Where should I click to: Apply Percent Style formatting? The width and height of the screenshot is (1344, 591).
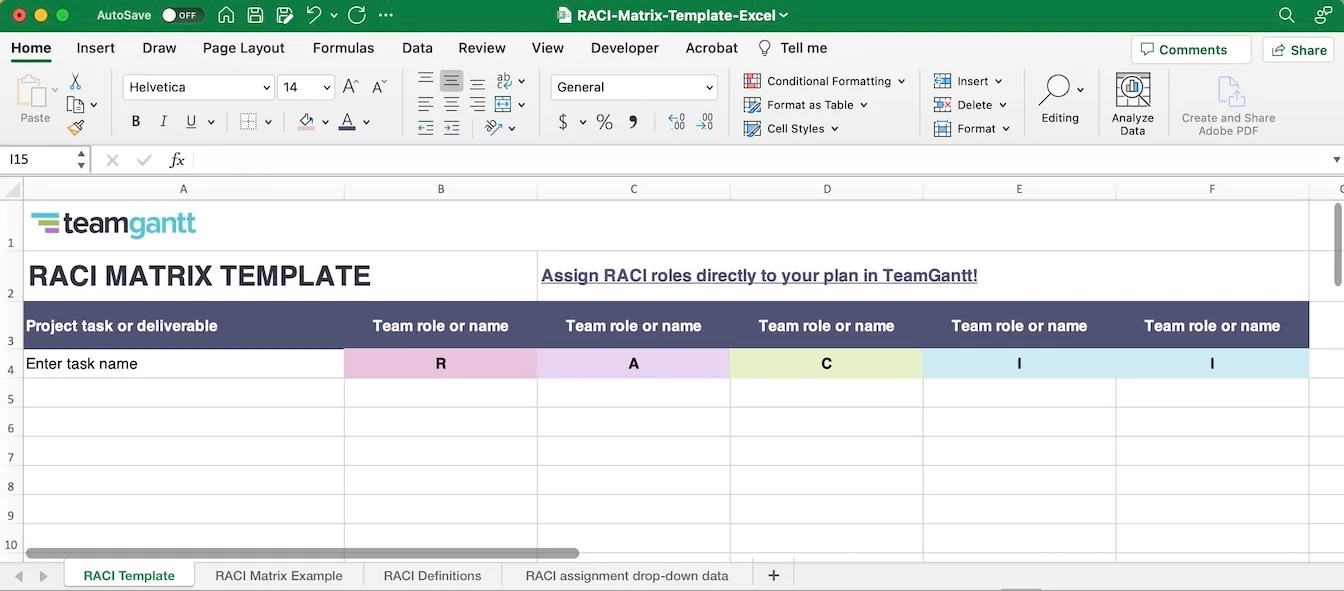(603, 122)
